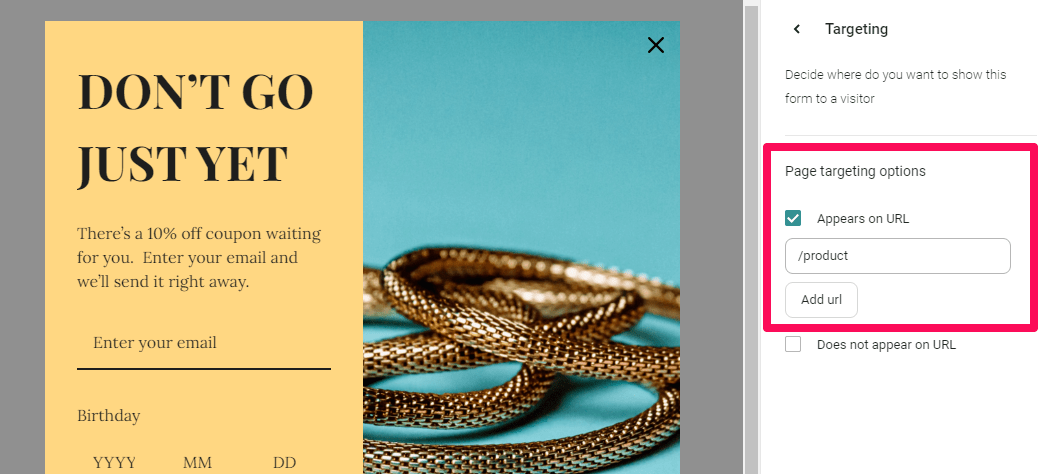Click the targeting description text

(x=896, y=86)
